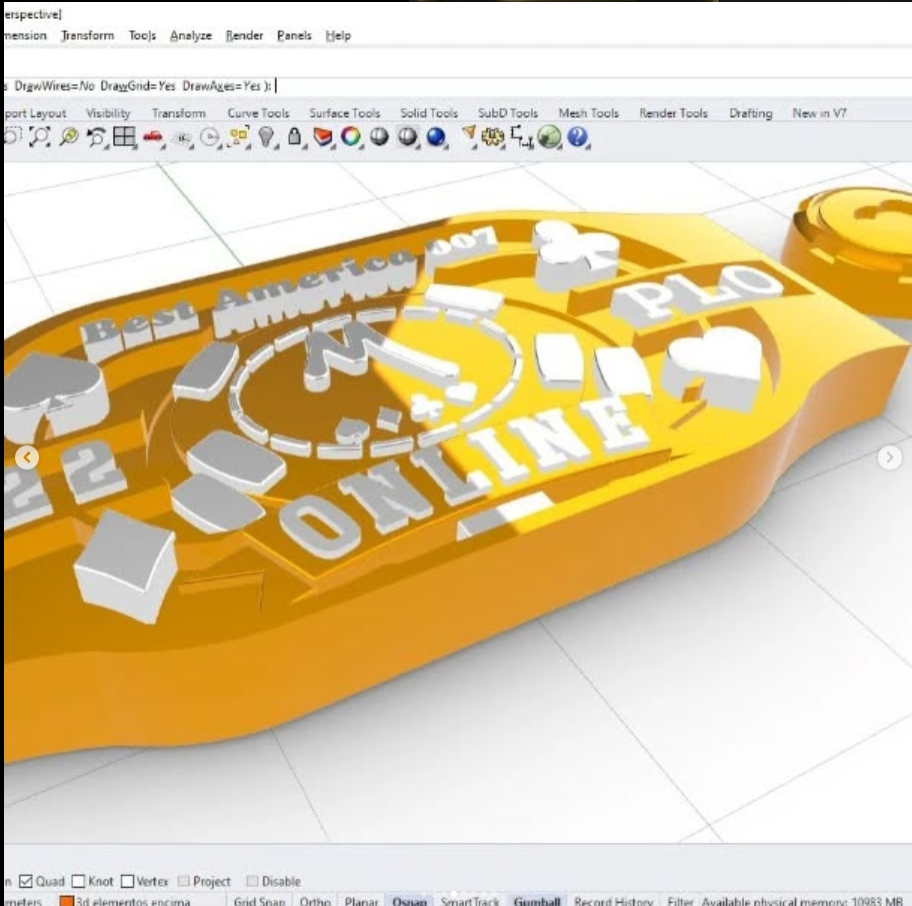Toggle Gumball in the status bar
Screen dimensions: 912x906
point(537,901)
